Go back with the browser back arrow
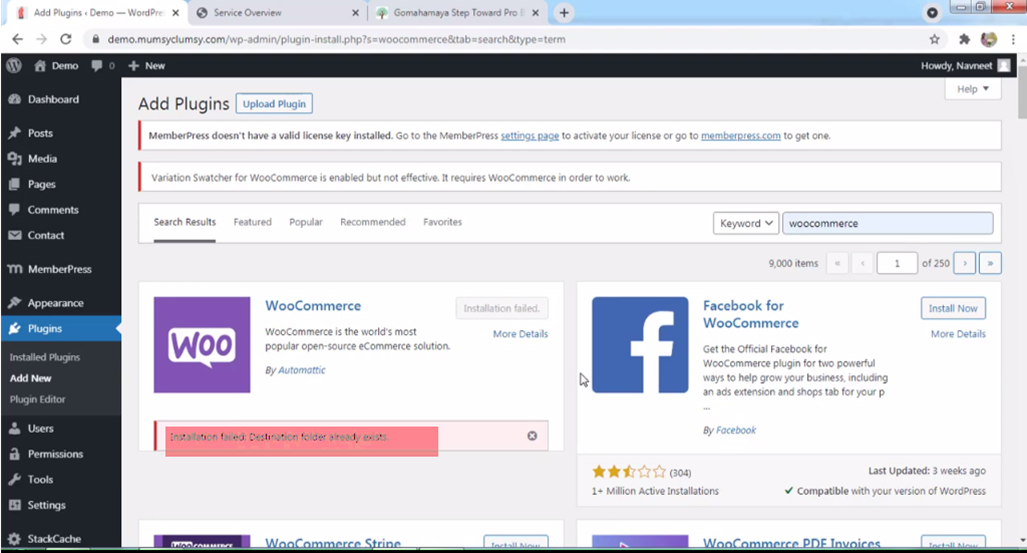Screen dimensions: 1027x553 18,39
